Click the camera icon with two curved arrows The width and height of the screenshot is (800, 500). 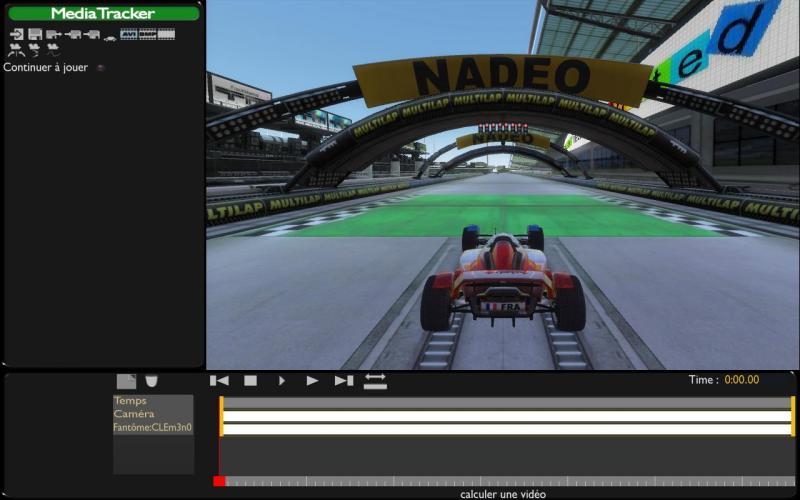[16, 49]
